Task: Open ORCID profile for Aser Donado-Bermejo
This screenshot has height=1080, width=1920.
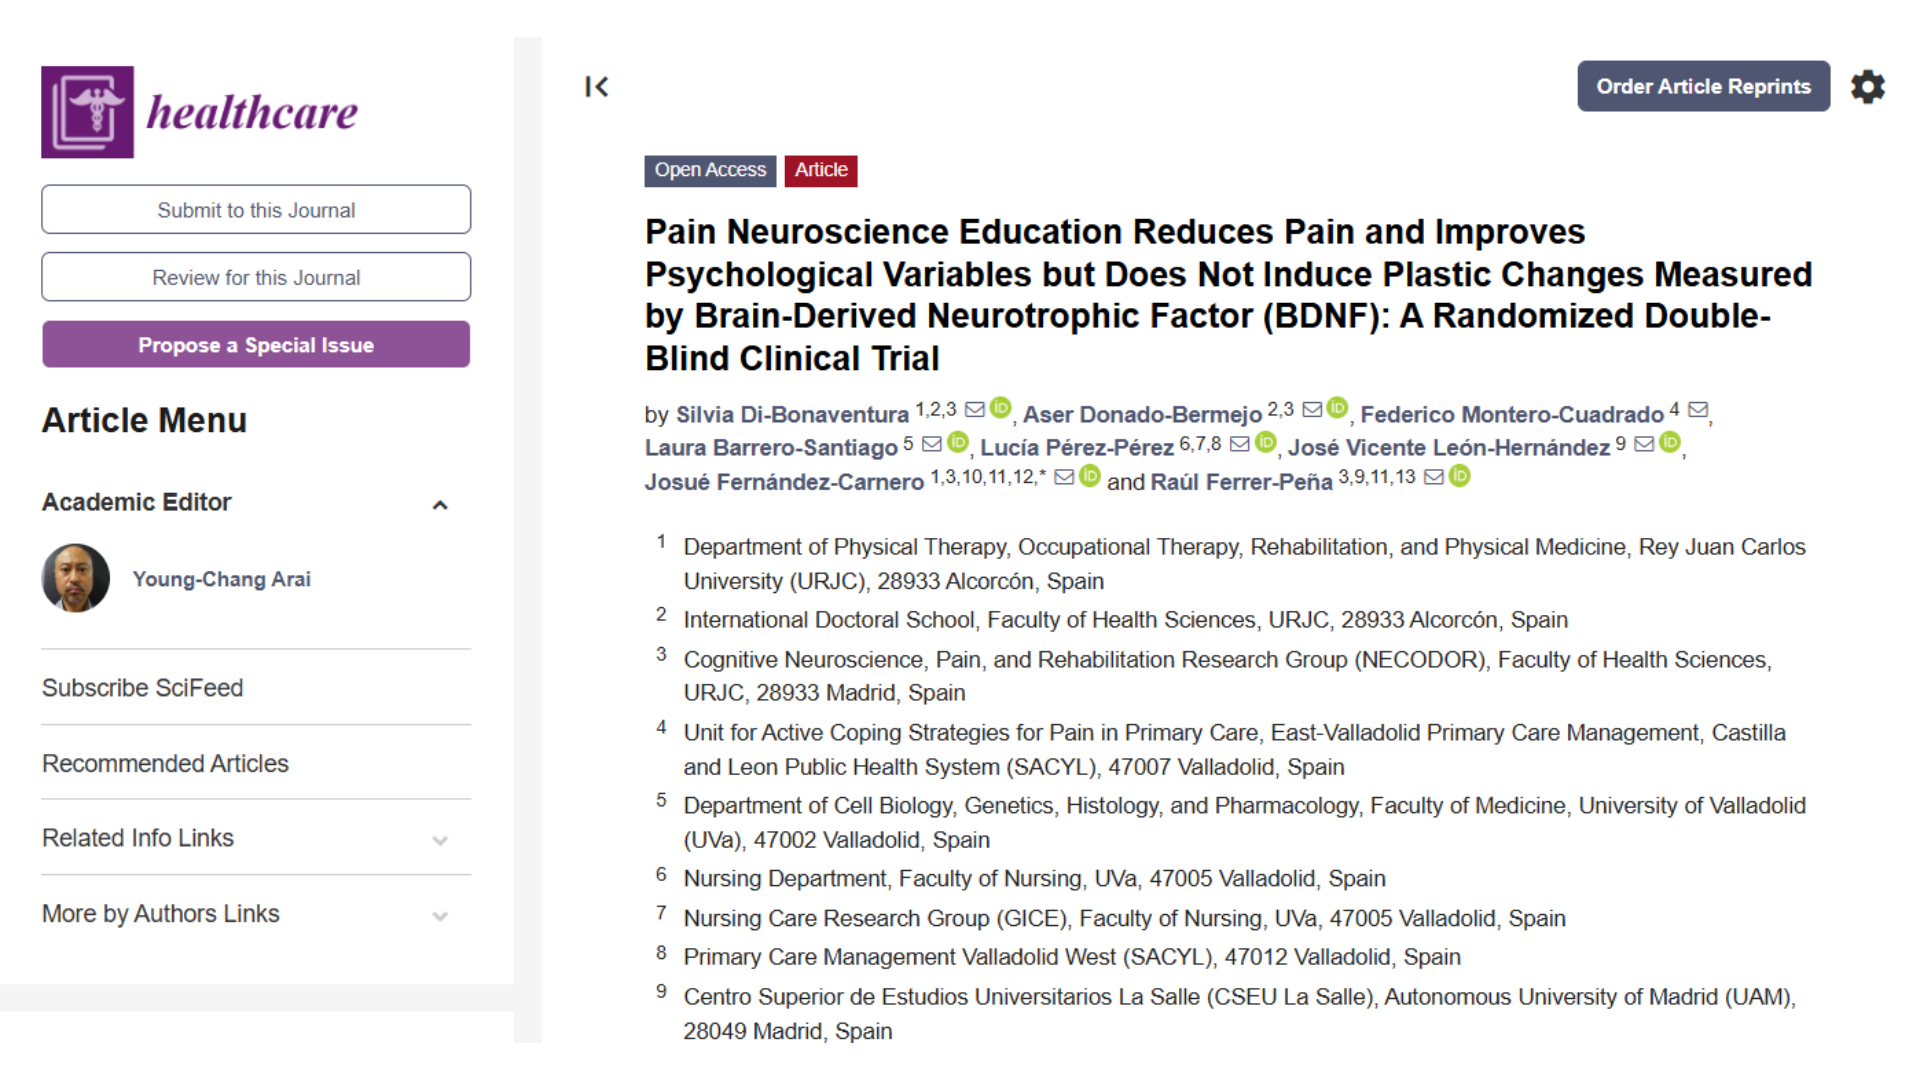Action: (x=1337, y=408)
